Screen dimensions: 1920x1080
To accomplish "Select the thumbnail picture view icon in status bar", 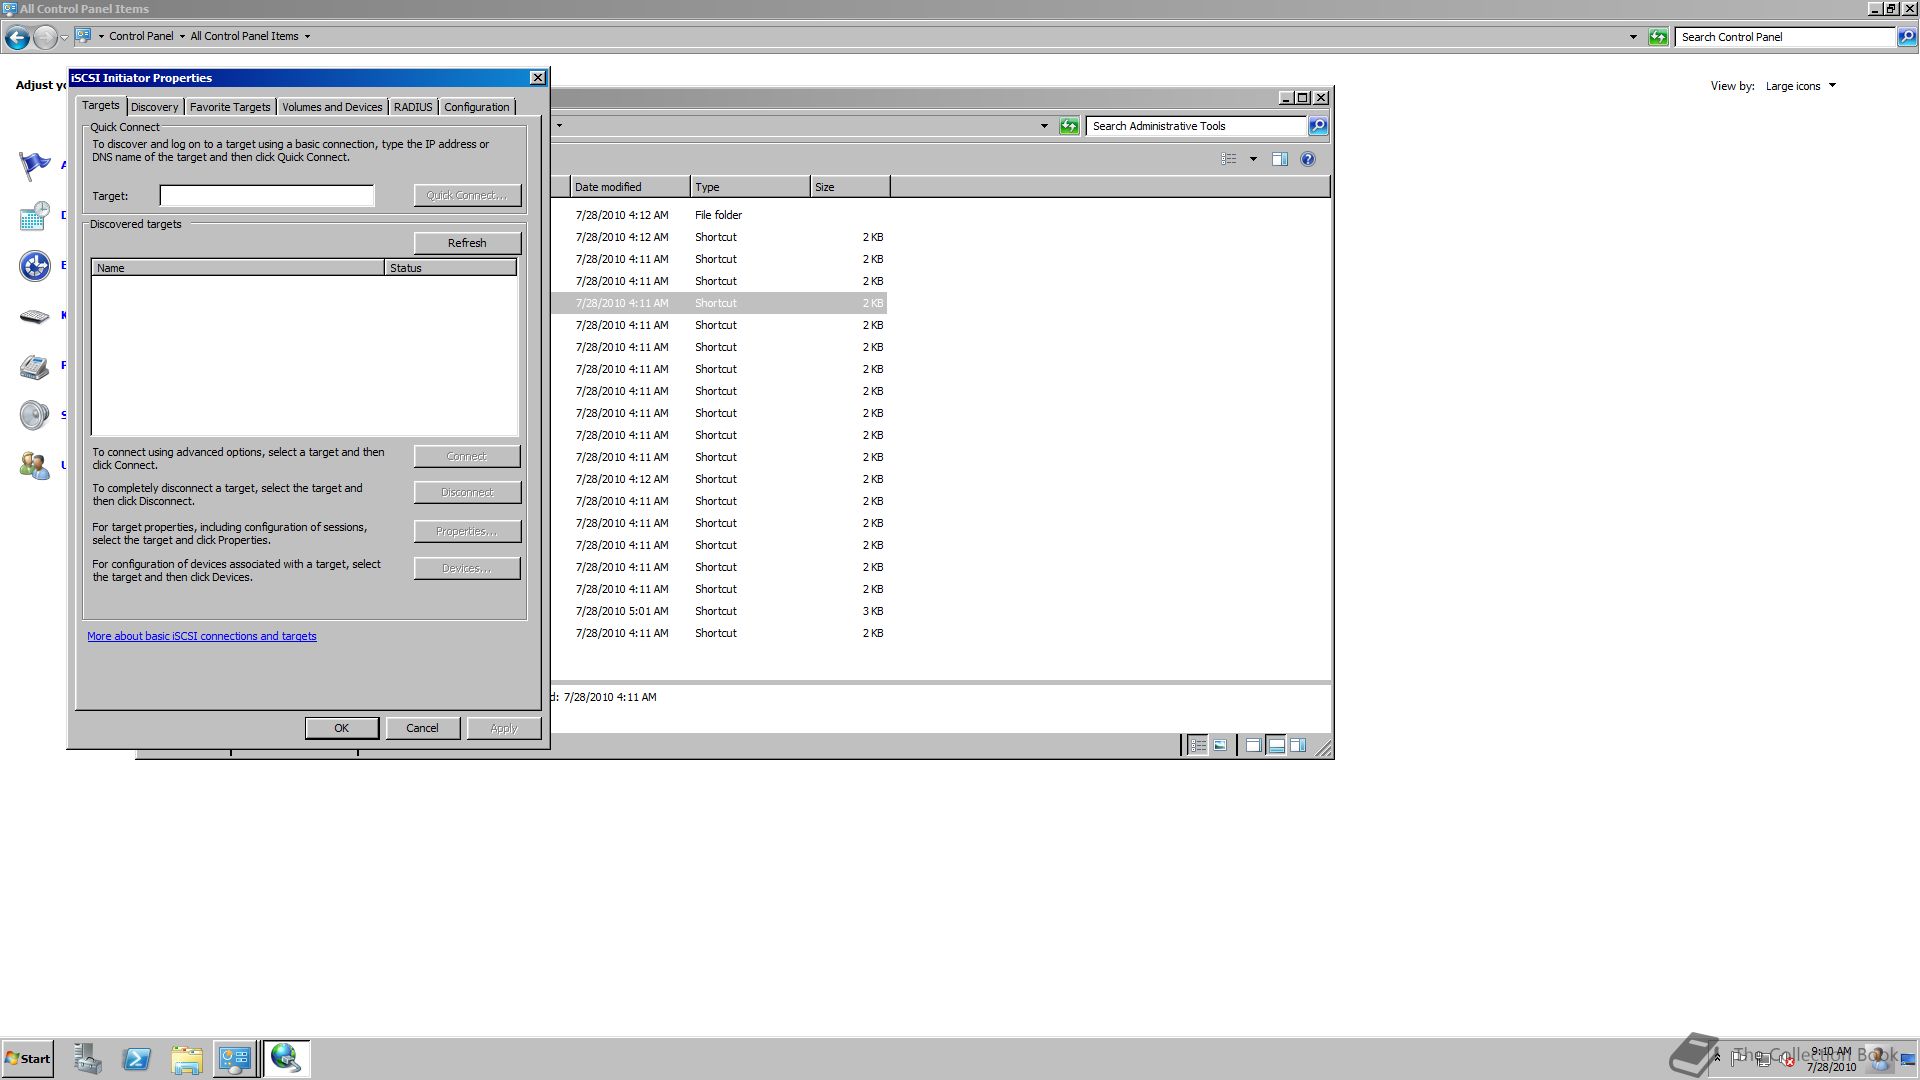I will (1220, 745).
